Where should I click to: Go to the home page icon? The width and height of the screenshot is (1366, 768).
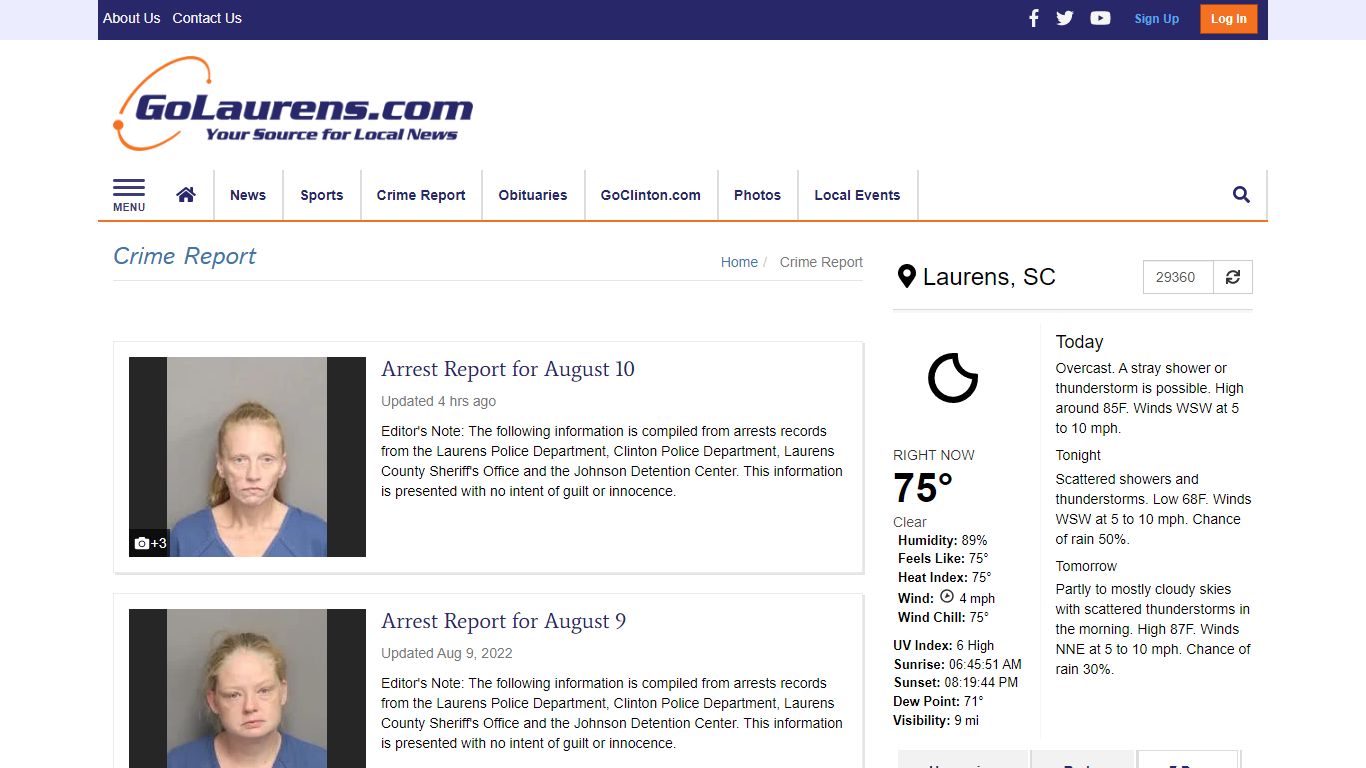pyautogui.click(x=186, y=195)
